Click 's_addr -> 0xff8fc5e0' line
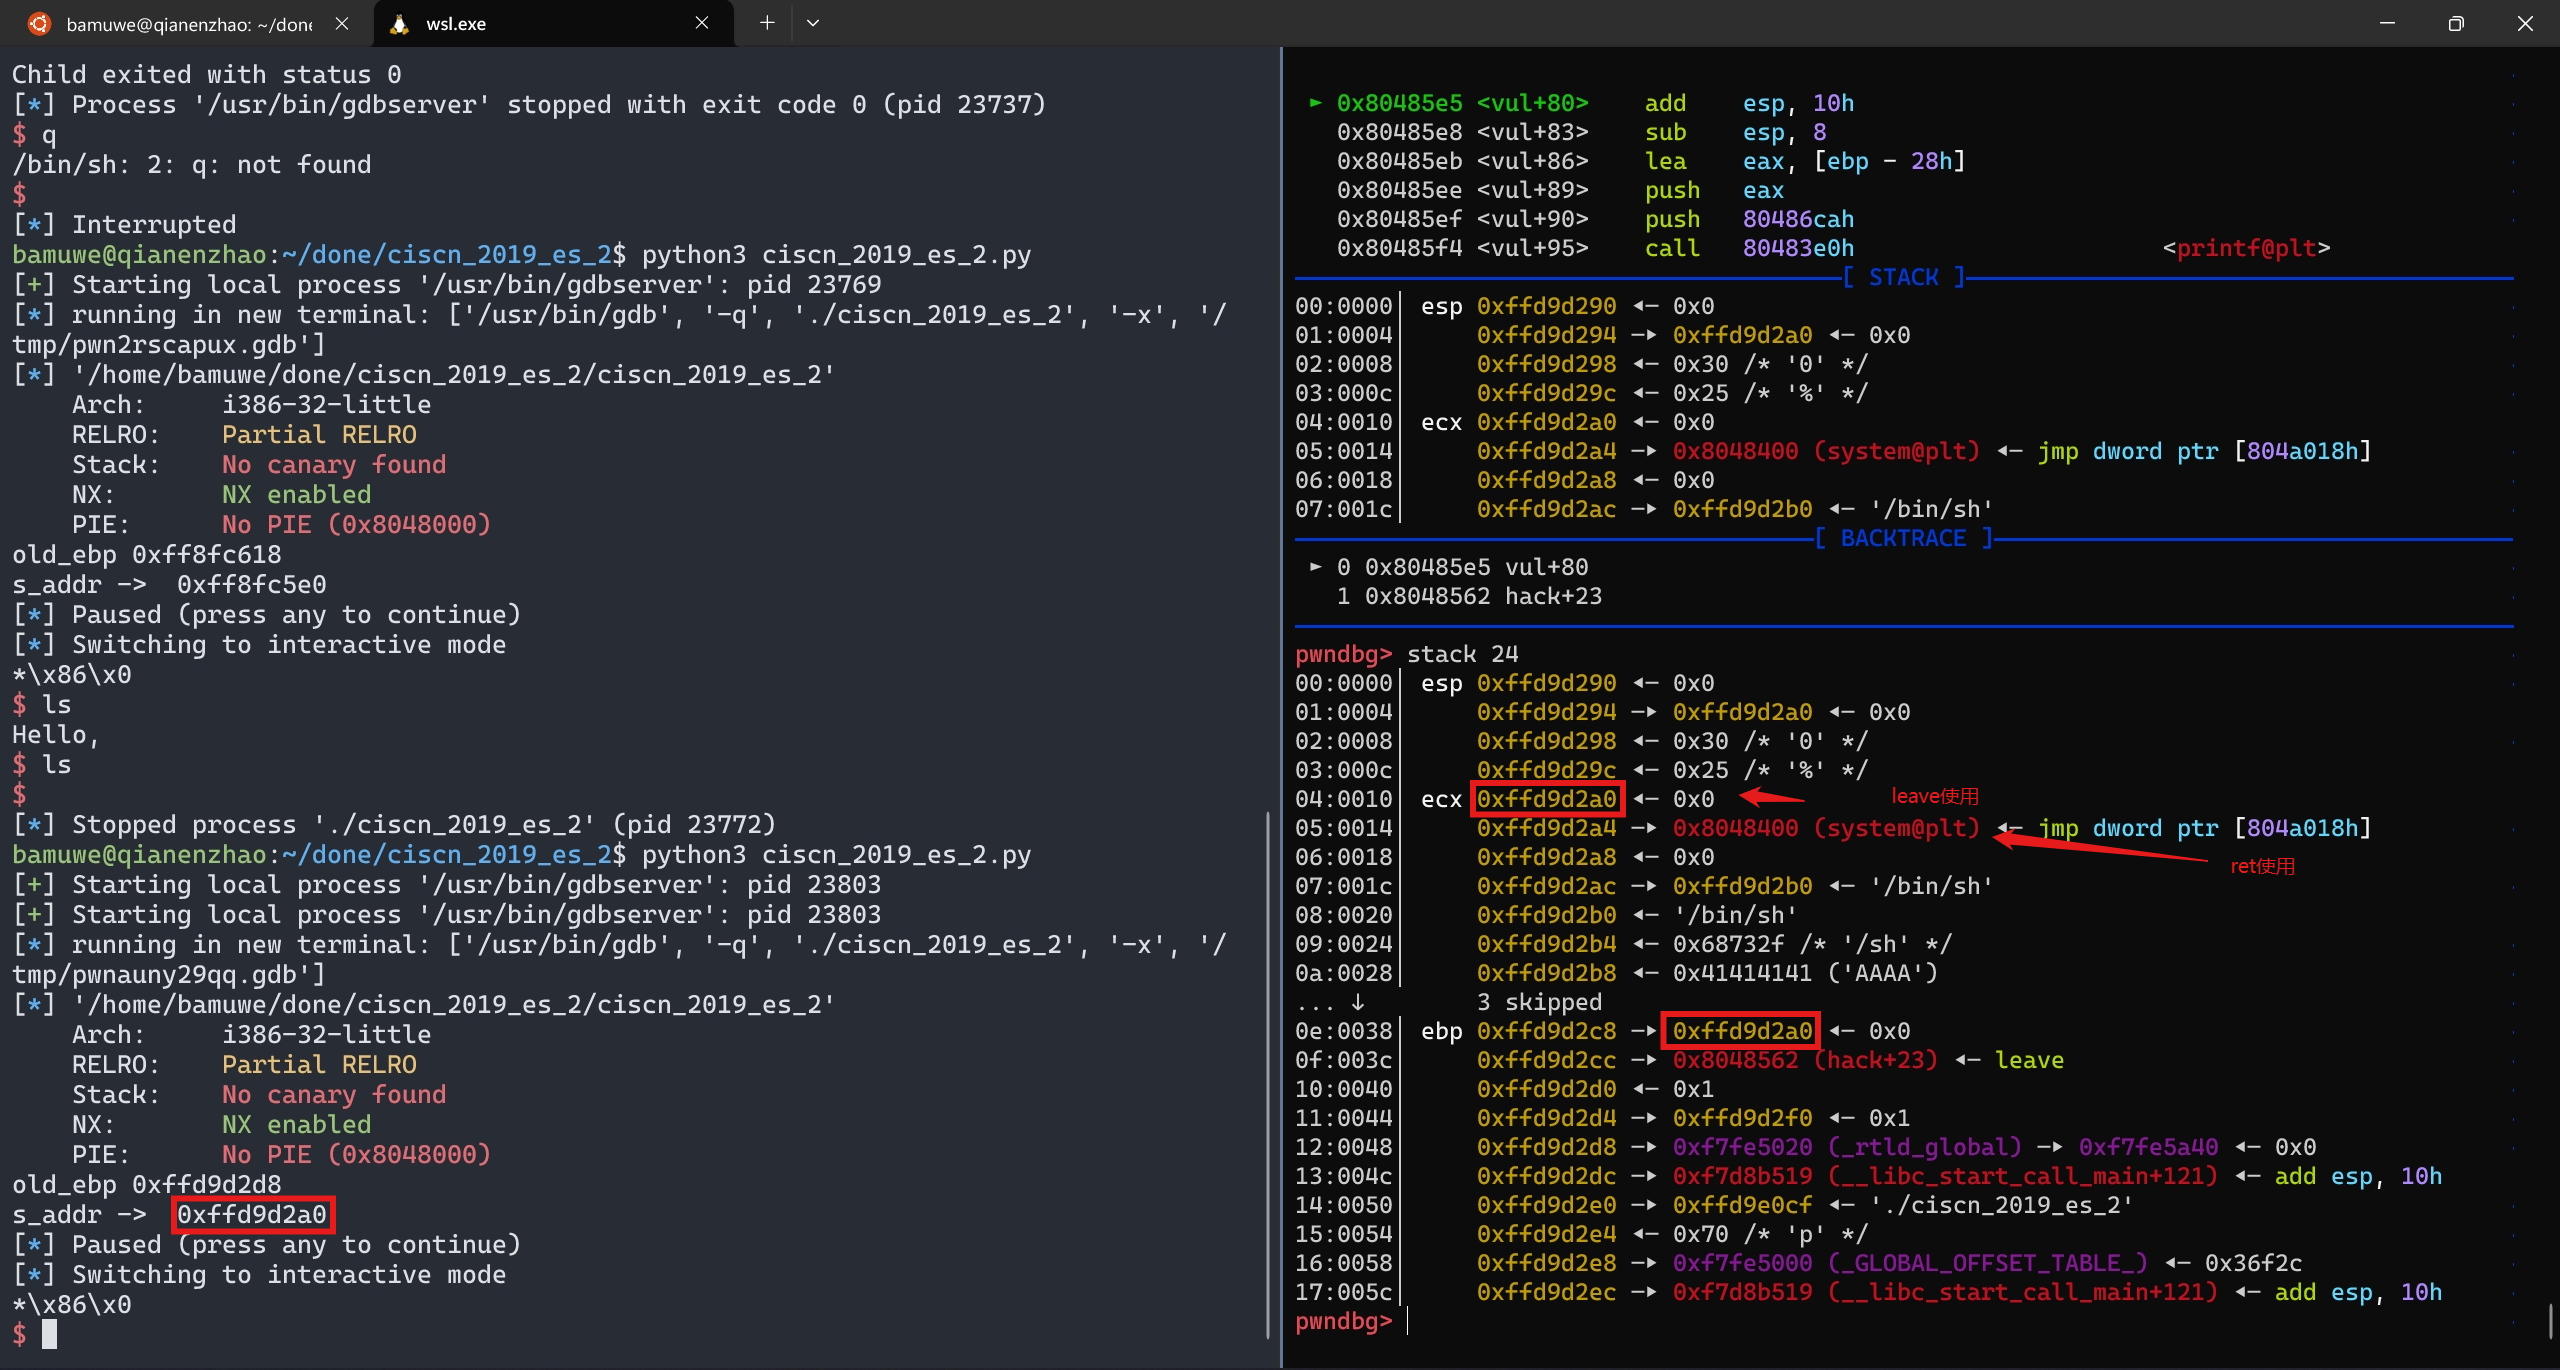The height and width of the screenshot is (1370, 2560). (169, 585)
